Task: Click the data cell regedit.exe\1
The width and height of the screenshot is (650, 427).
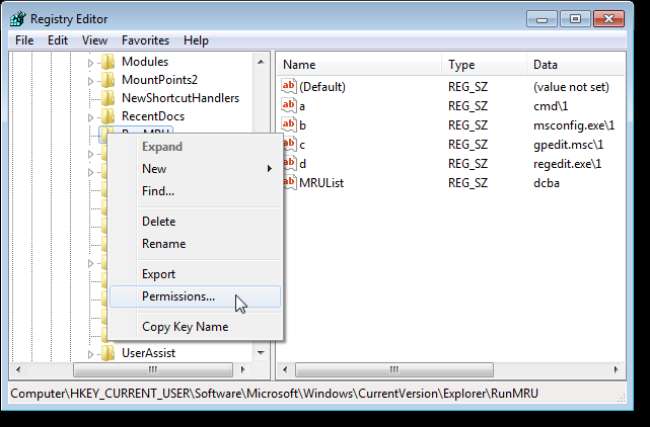Action: pos(567,164)
